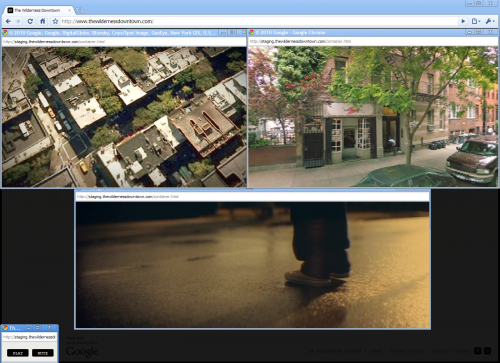The width and height of the screenshot is (500, 363).
Task: Click the Chrome icon in street view title
Action: coord(251,32)
